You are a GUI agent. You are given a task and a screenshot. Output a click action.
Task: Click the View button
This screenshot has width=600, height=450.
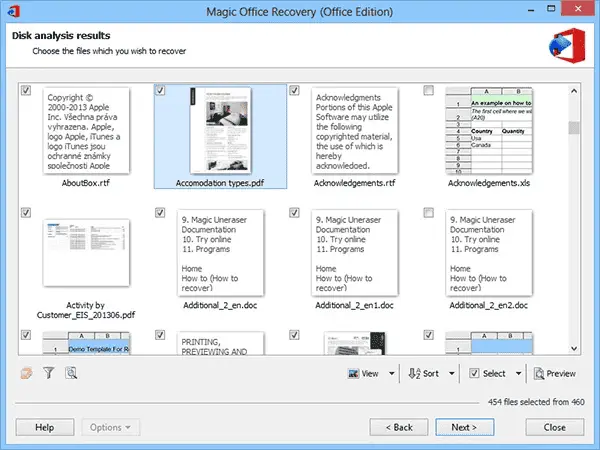(x=364, y=373)
